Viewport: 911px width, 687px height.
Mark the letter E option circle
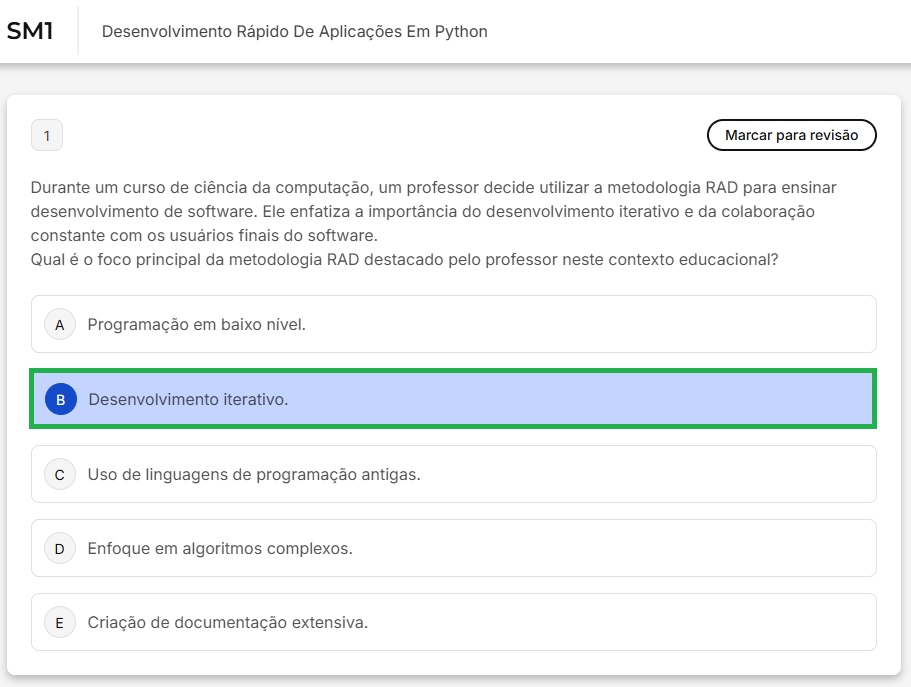click(x=60, y=622)
